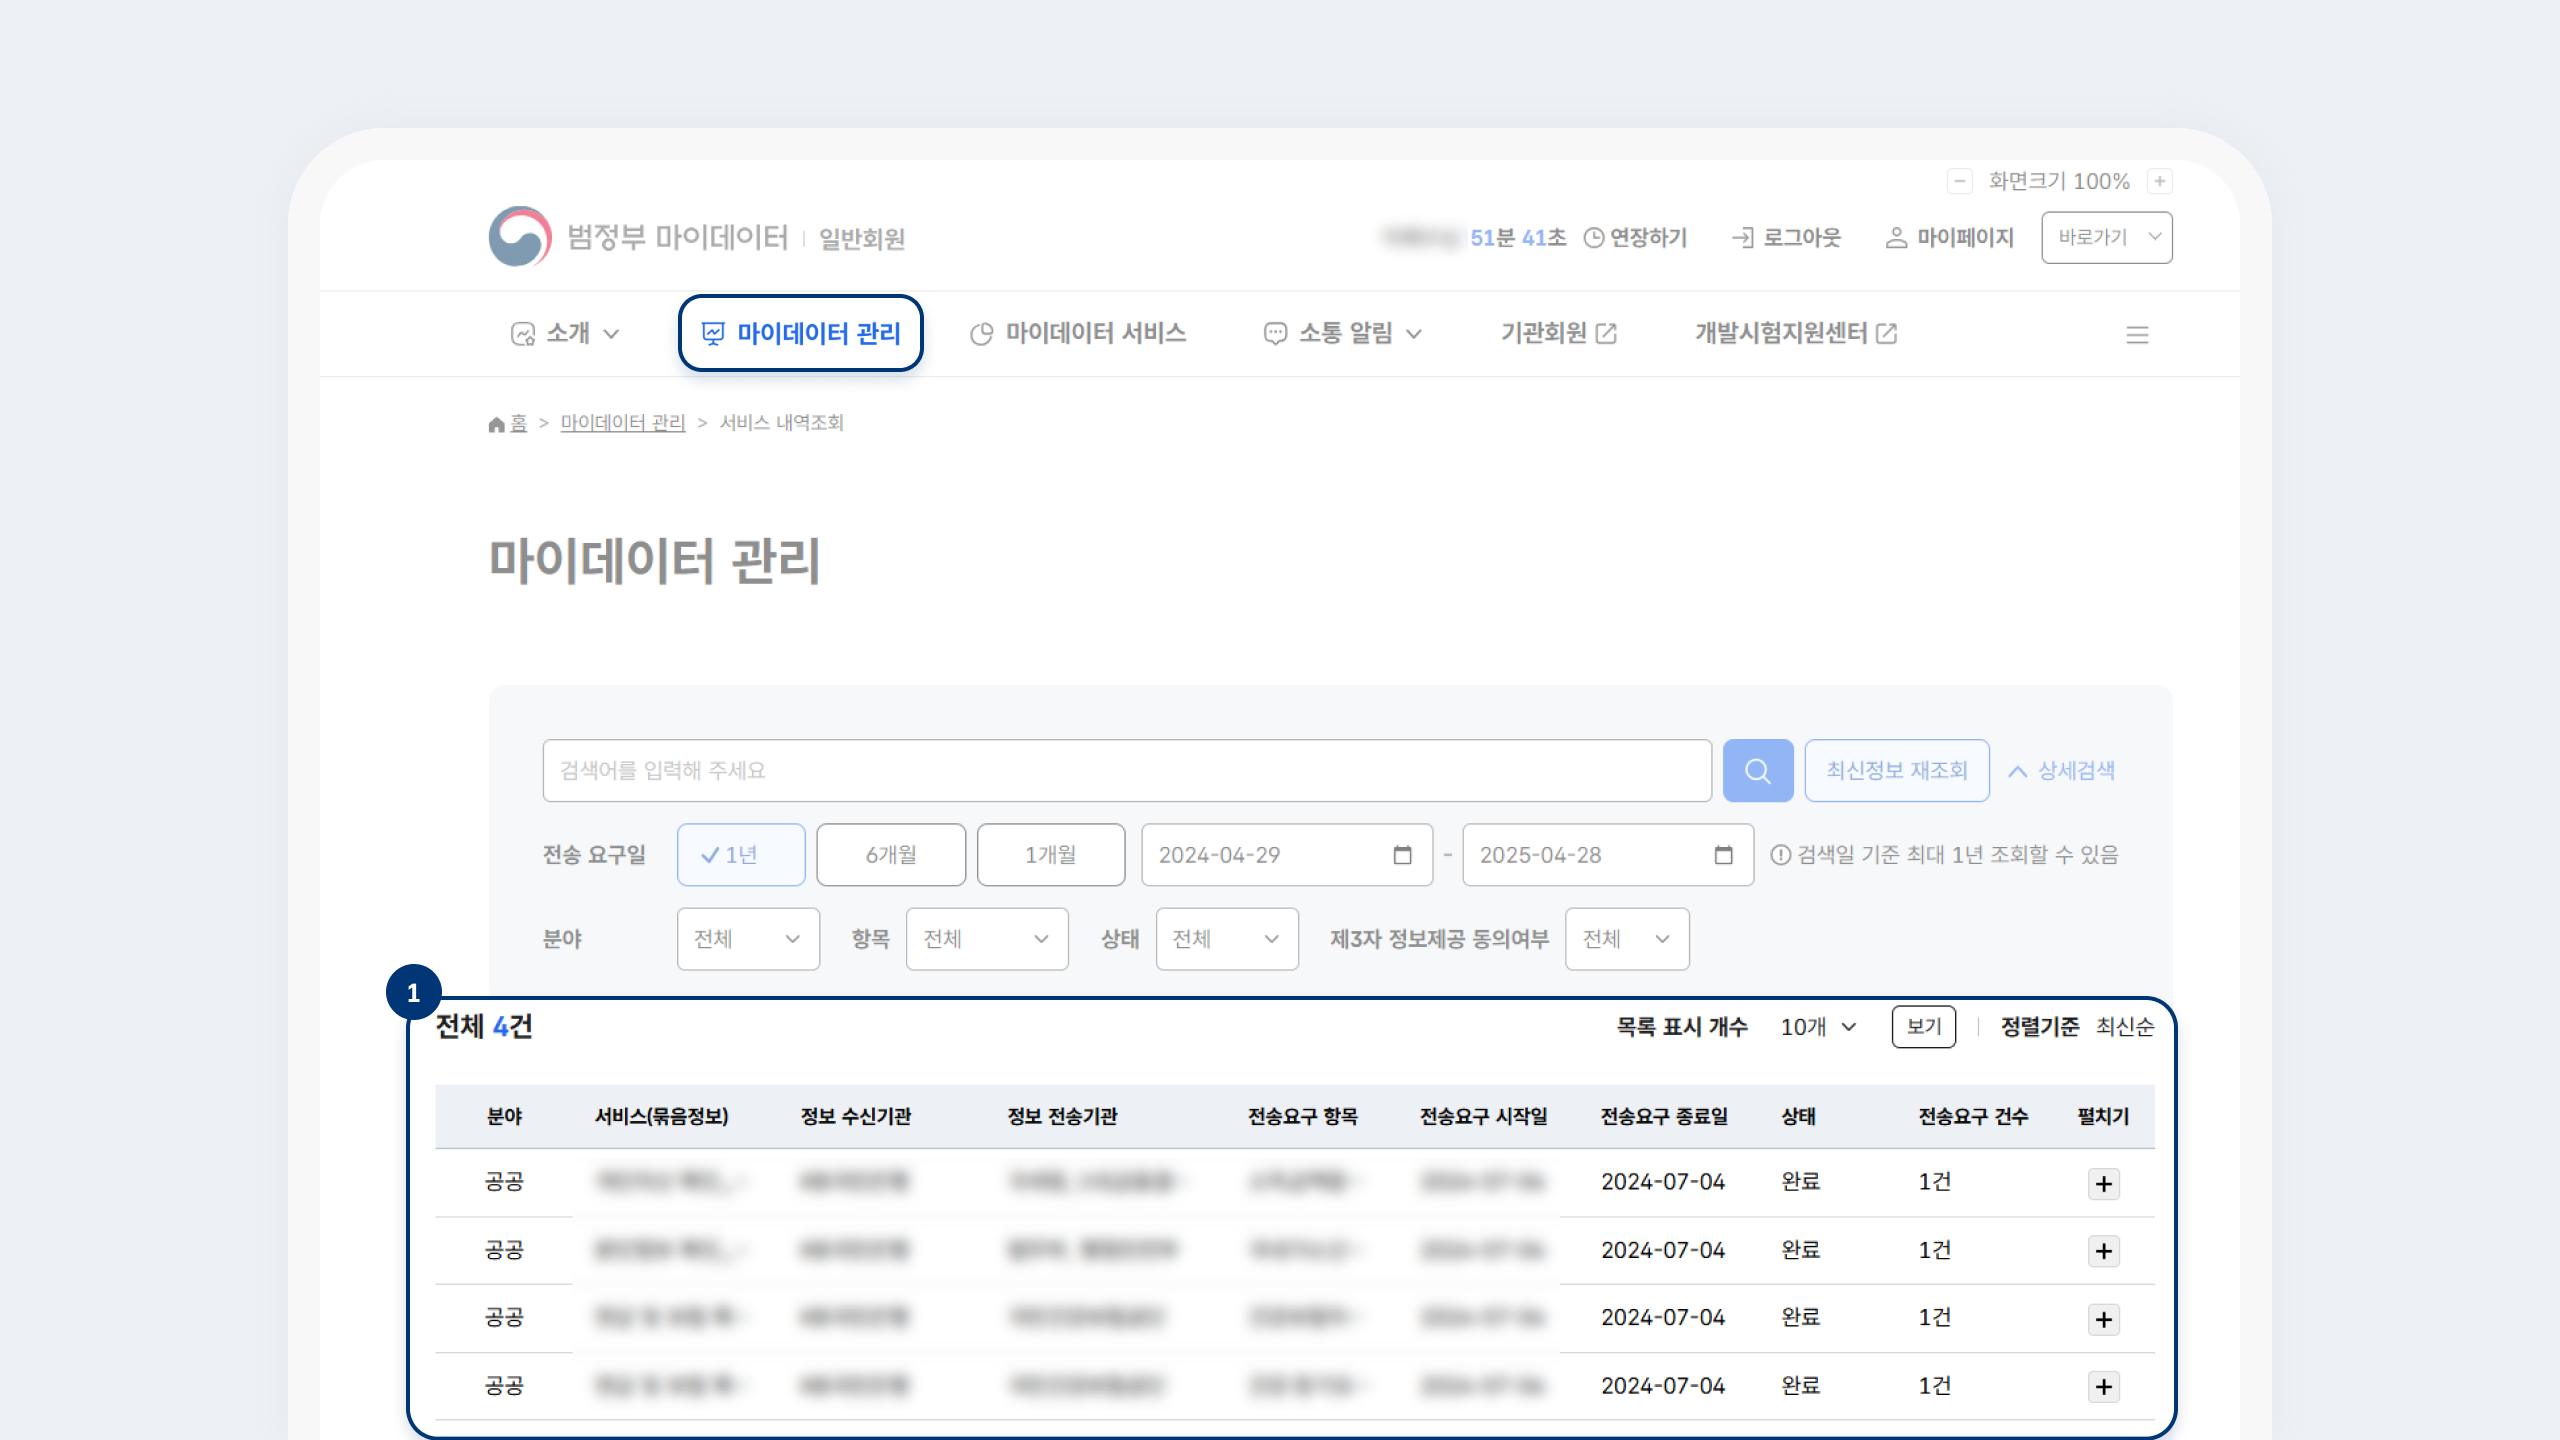Open the 상태 dropdown

tap(1227, 939)
